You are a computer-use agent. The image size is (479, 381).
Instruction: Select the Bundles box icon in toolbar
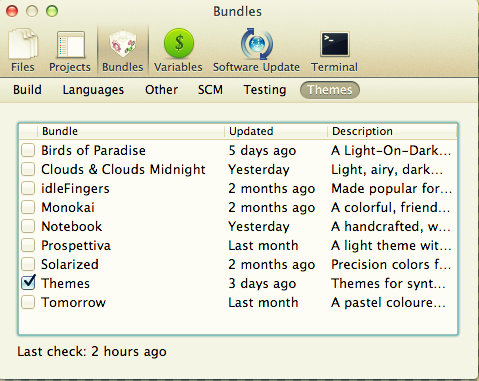(x=123, y=44)
